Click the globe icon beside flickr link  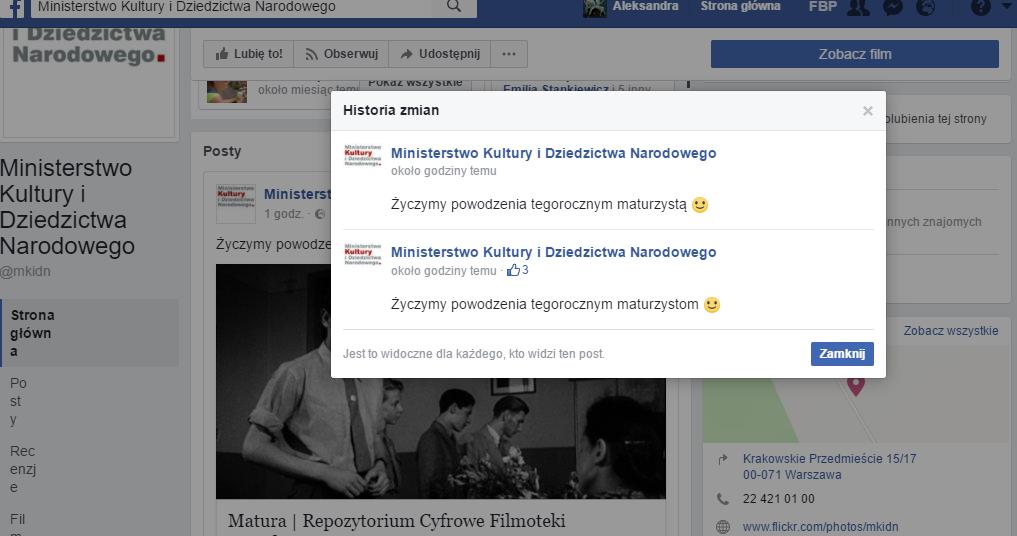click(x=723, y=527)
